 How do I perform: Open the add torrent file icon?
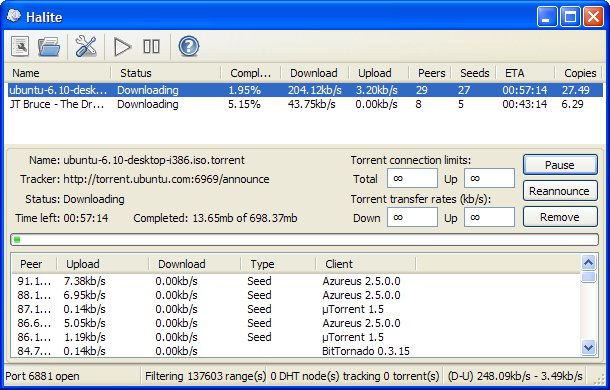point(20,47)
